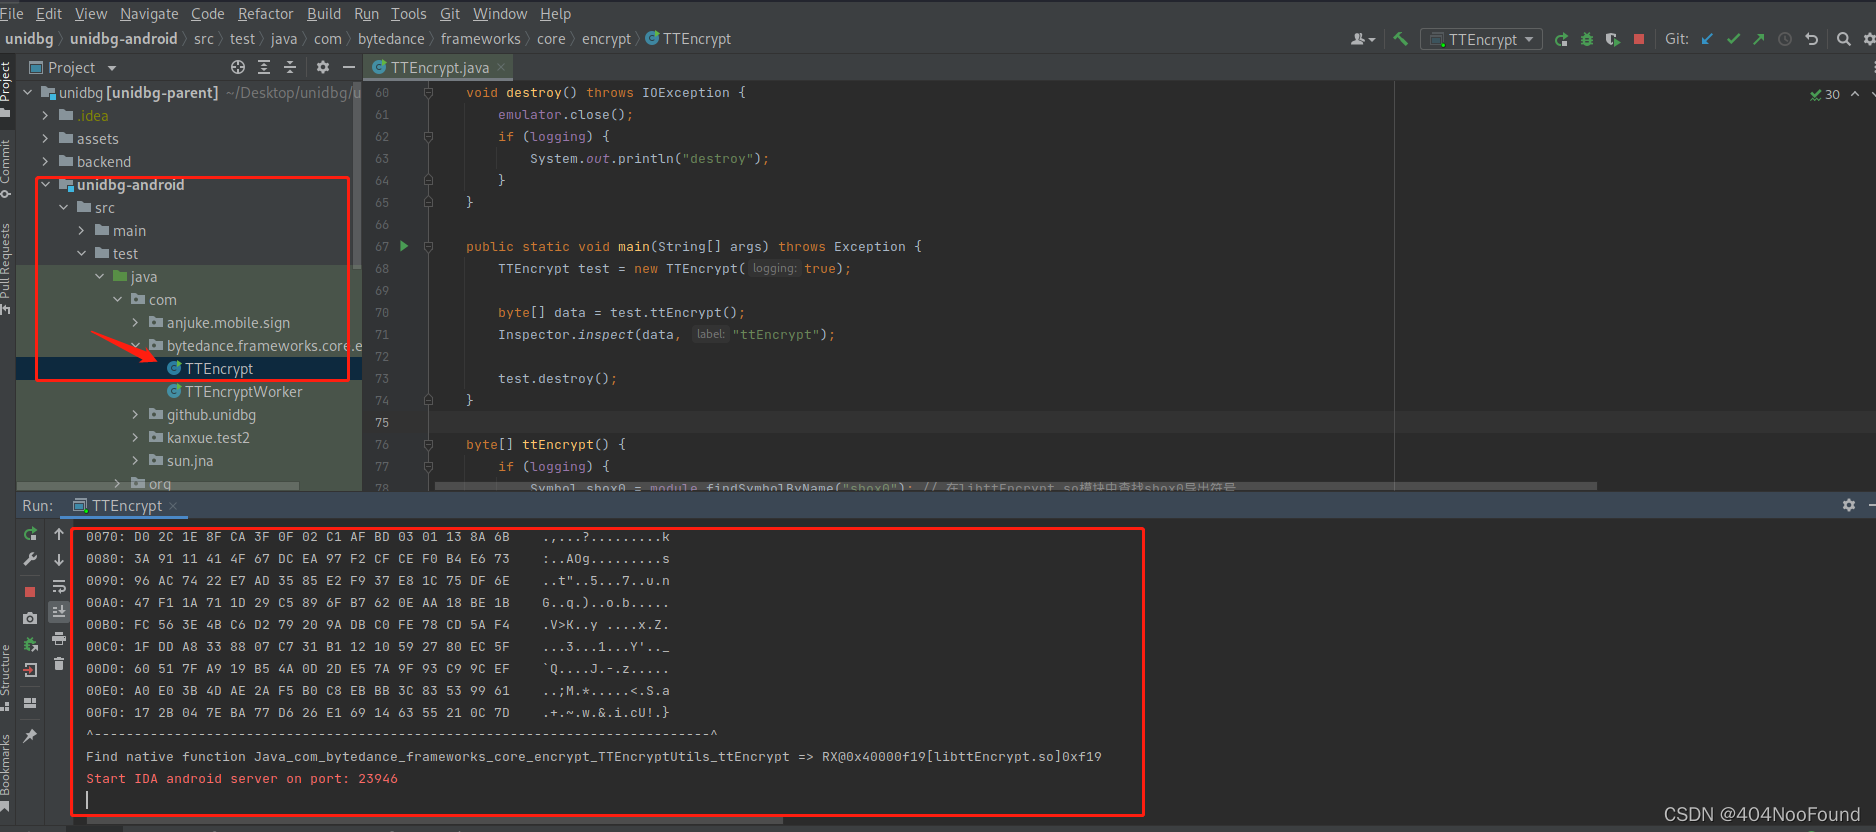This screenshot has width=1876, height=832.
Task: Click the Git rollback icon
Action: point(1811,39)
